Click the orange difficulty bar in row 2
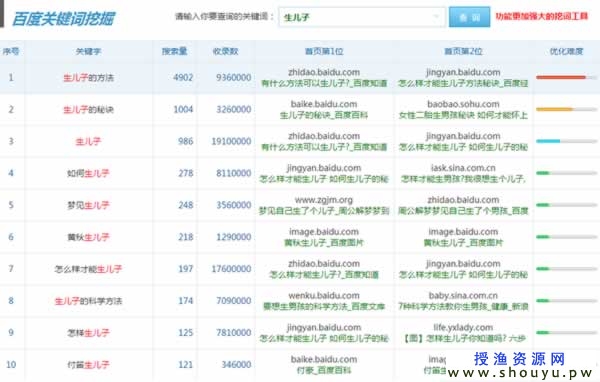Image resolution: width=600 pixels, height=382 pixels. pos(554,109)
